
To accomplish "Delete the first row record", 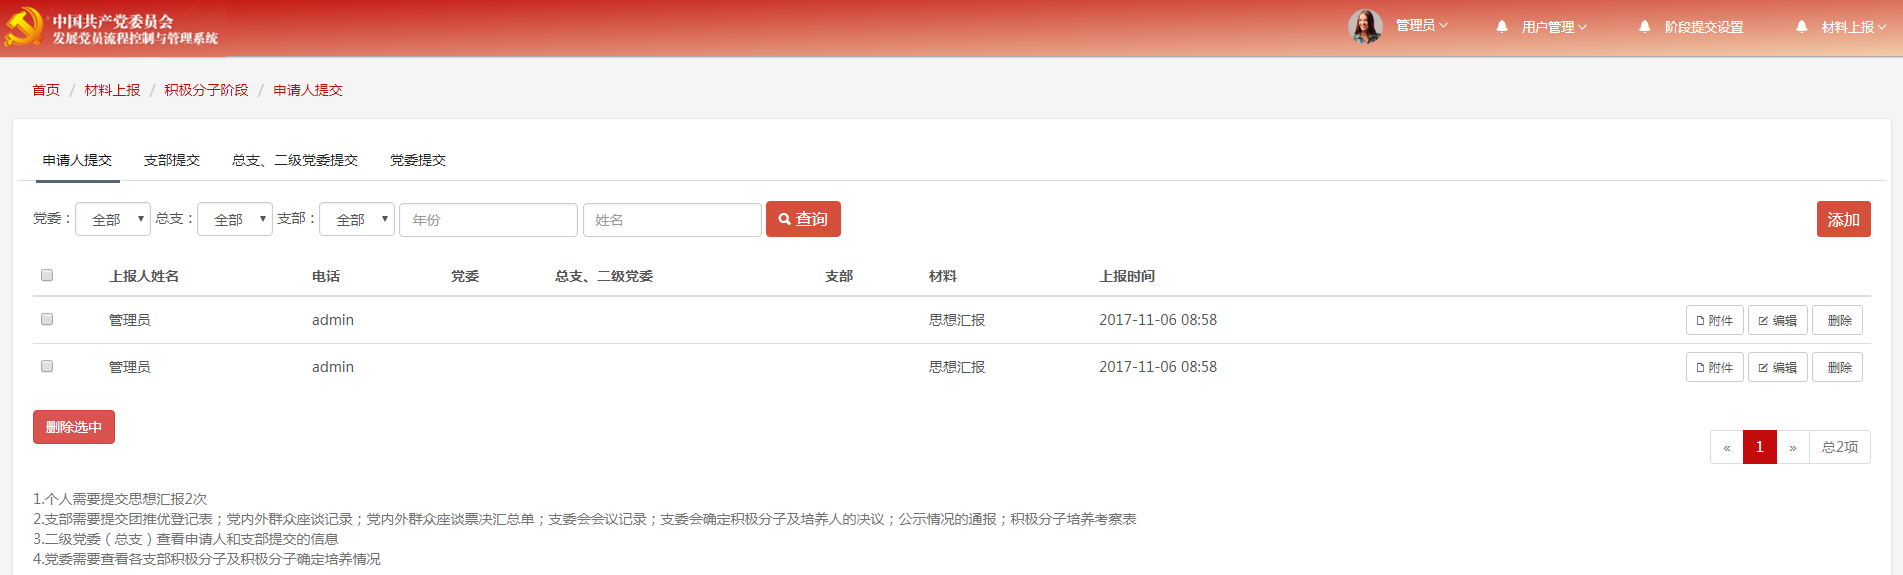I will coord(1837,320).
